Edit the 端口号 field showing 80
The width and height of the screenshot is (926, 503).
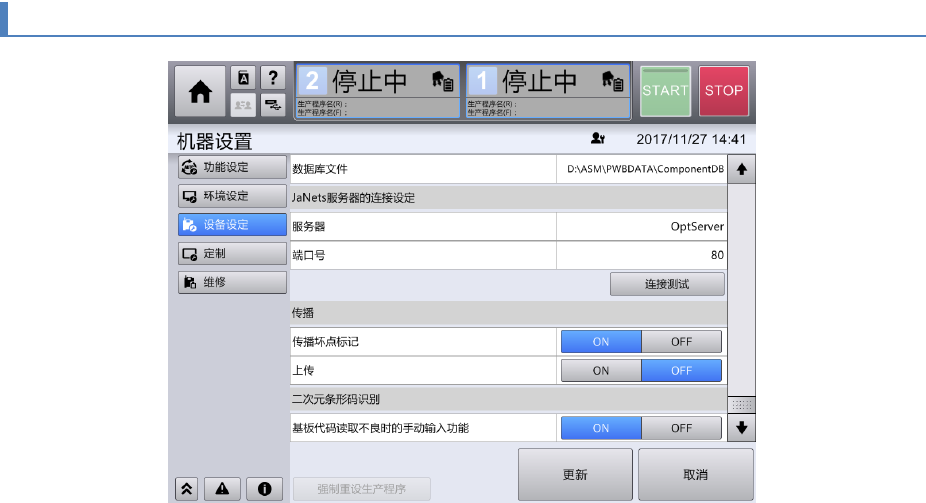(641, 255)
